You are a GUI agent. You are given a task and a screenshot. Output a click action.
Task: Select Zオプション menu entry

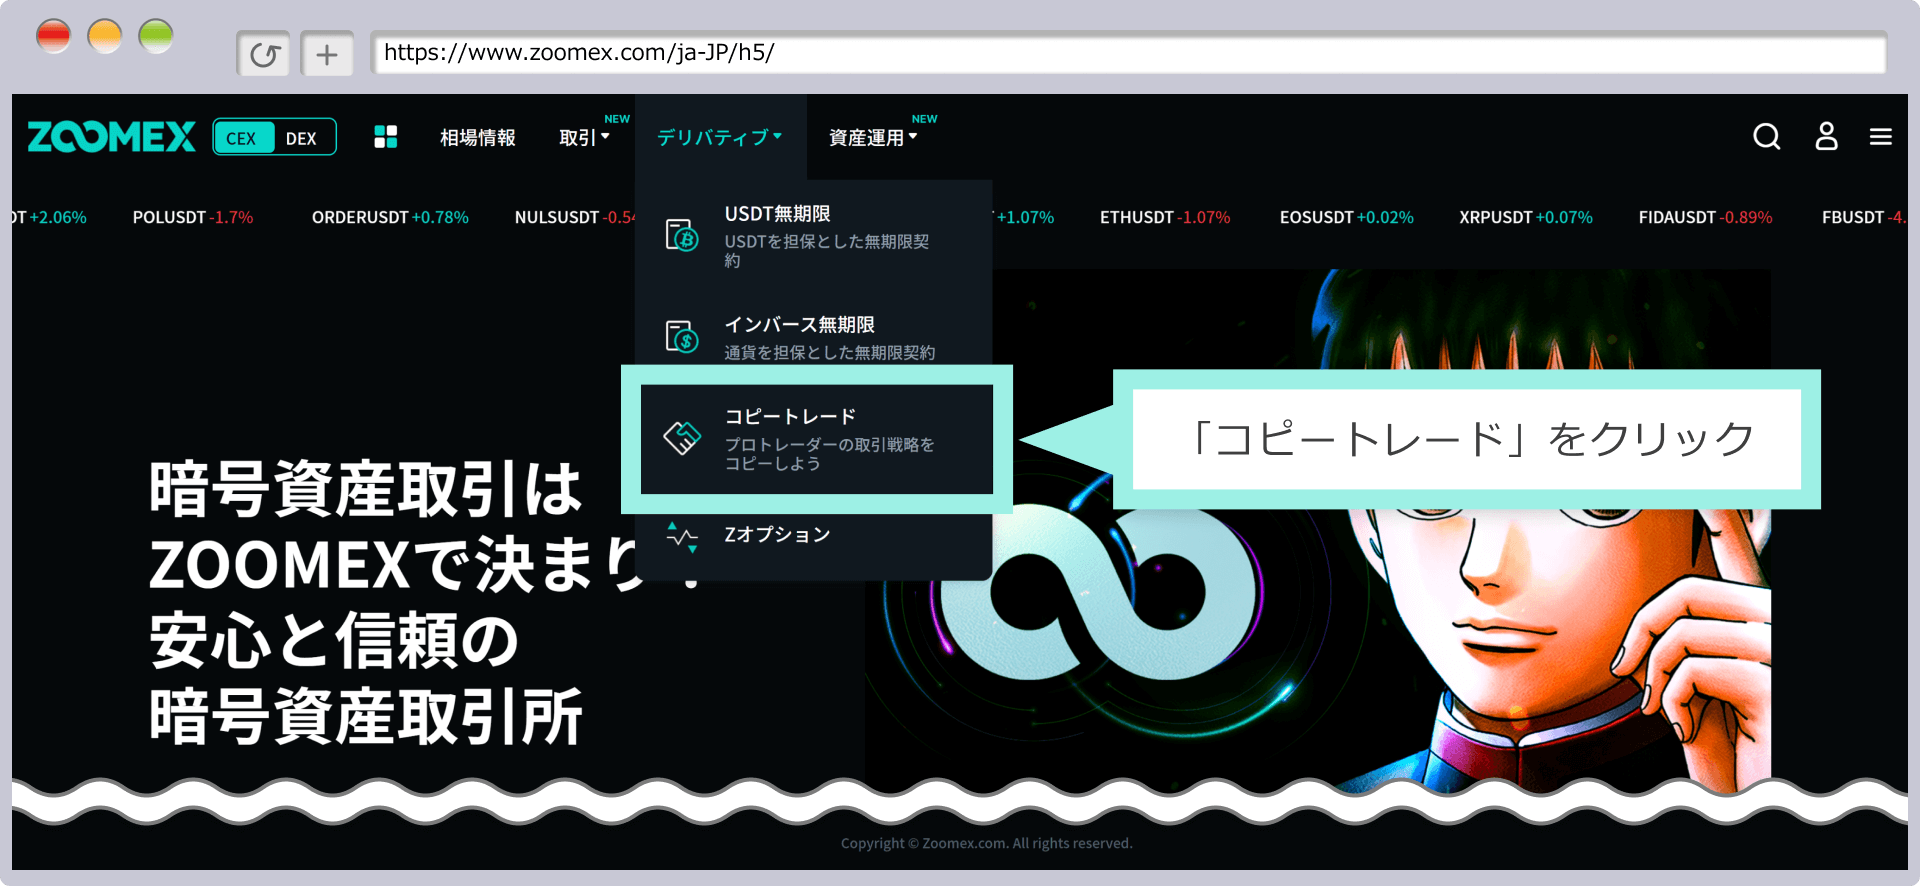815,535
